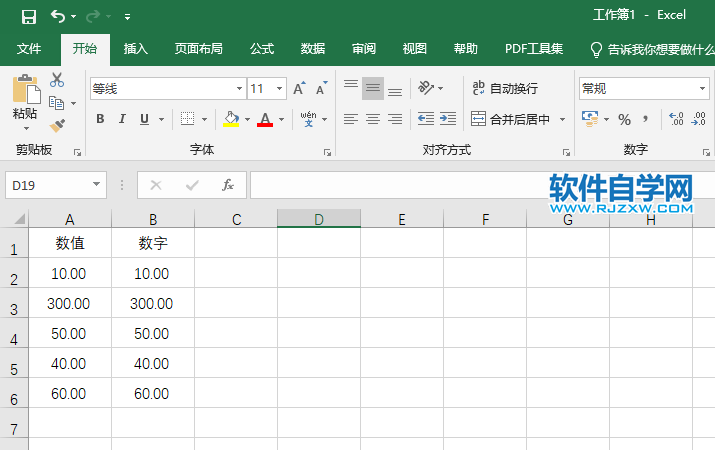
Task: Switch to the 页面布局 tab
Action: [x=198, y=49]
